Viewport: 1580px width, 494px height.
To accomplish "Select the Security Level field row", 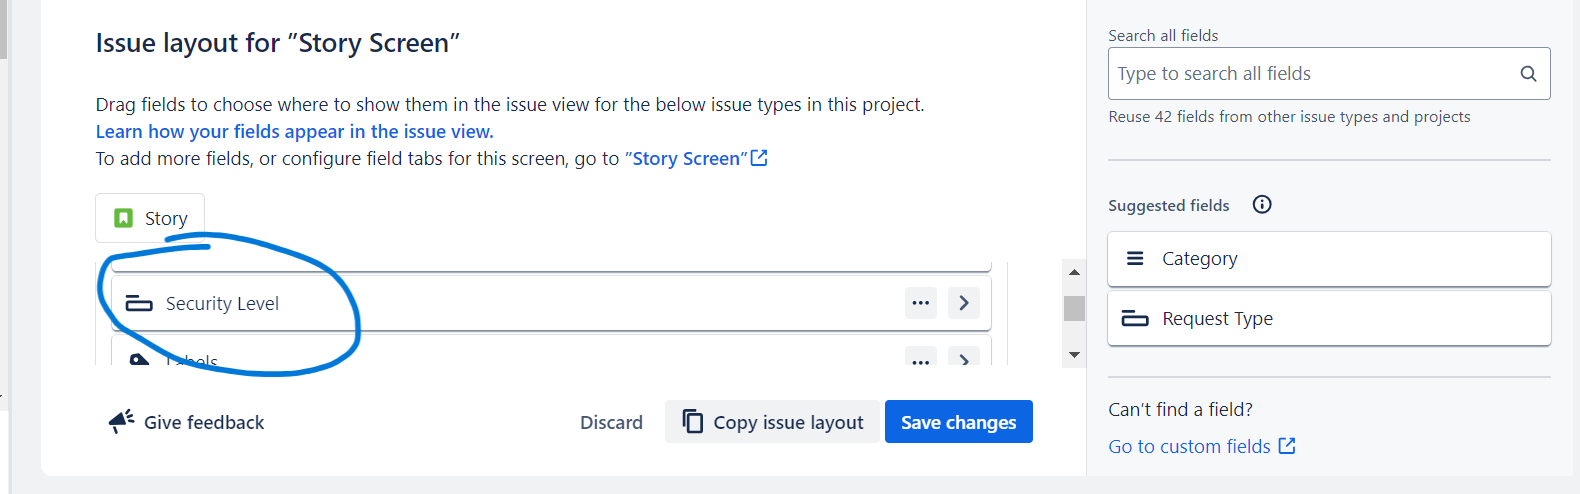I will tap(551, 303).
